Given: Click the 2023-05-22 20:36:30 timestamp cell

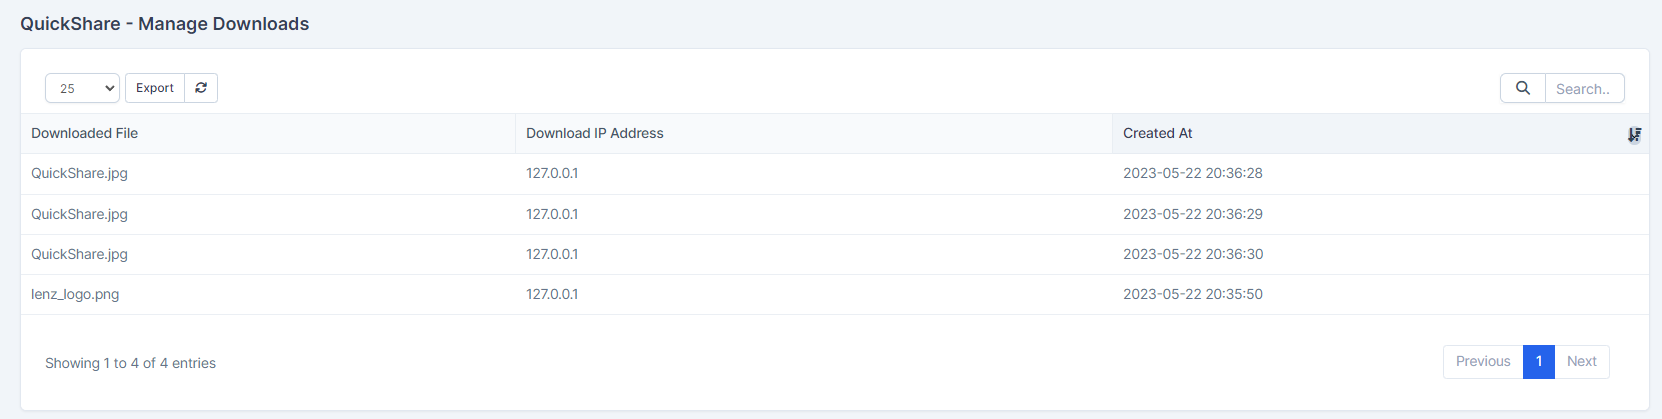Looking at the screenshot, I should (x=1192, y=254).
